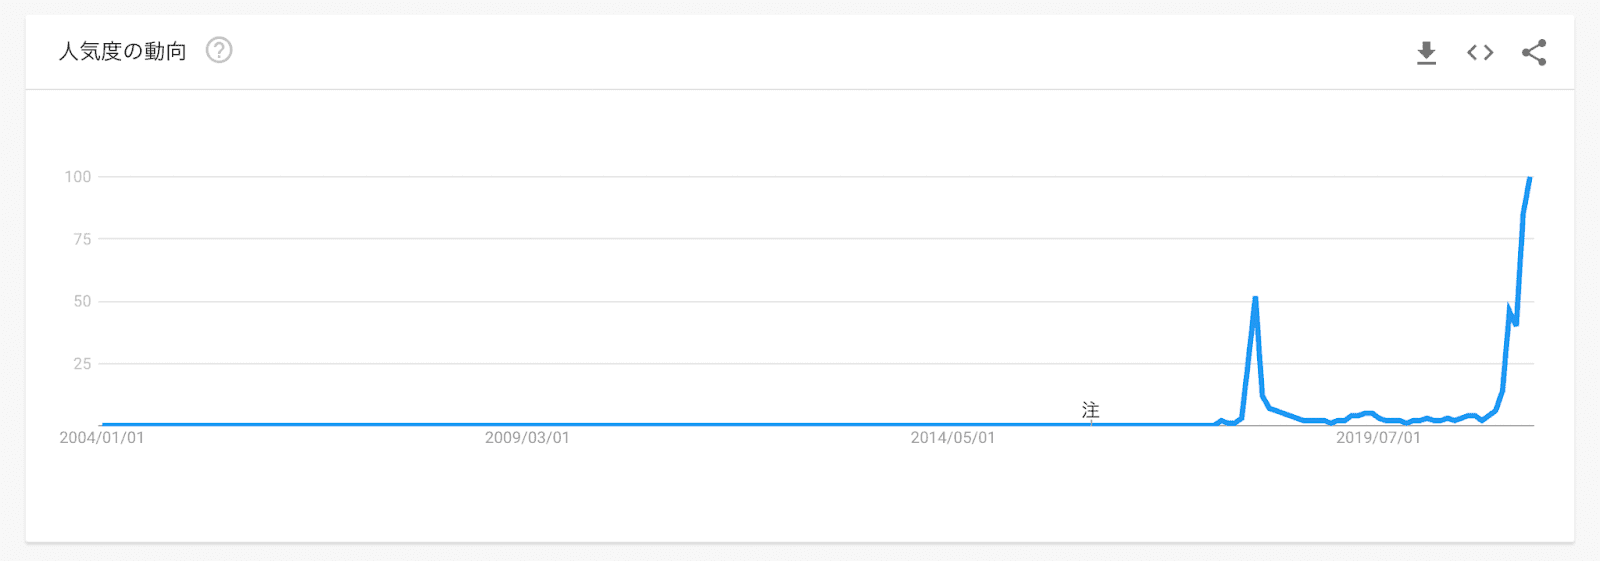Click the 2004/01/01 date axis label
The image size is (1600, 561).
[x=102, y=438]
